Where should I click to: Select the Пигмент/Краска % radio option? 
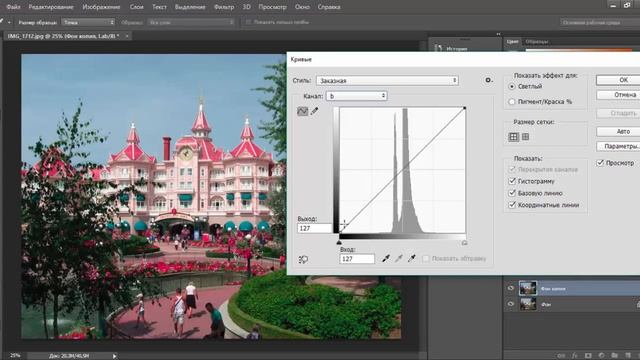tap(512, 102)
